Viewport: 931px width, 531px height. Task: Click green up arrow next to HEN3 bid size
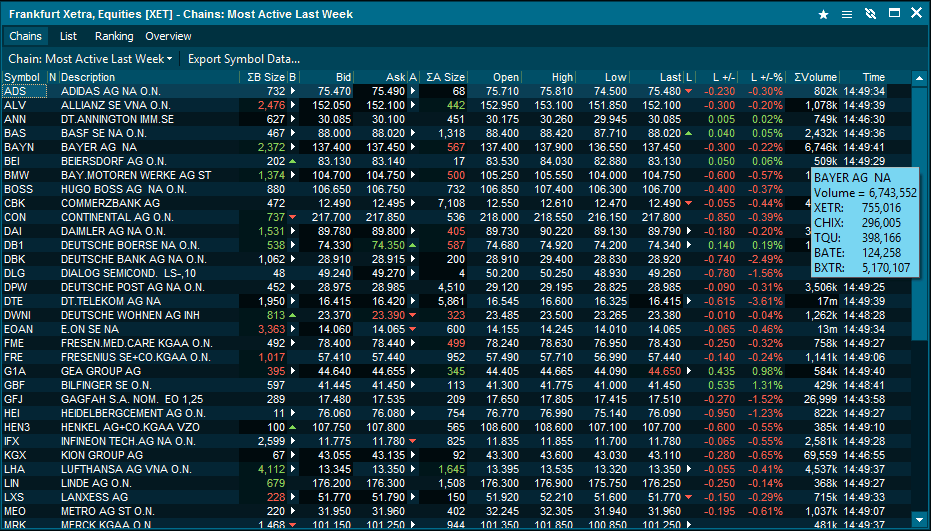(292, 427)
